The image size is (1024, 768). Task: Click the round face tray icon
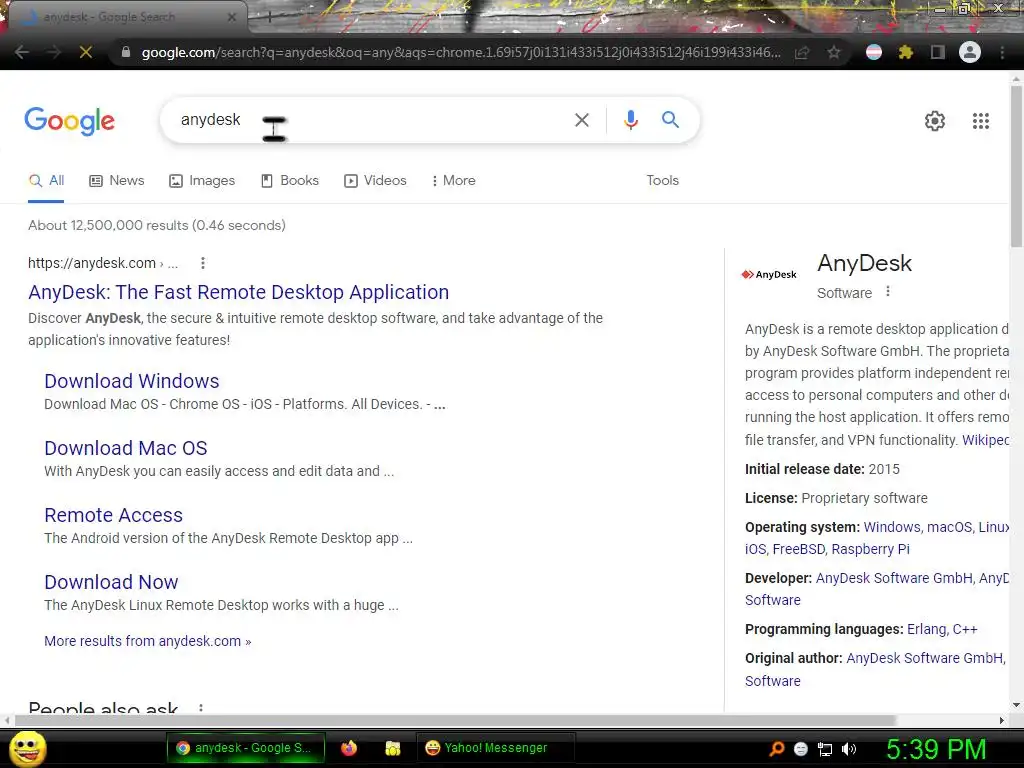click(801, 749)
